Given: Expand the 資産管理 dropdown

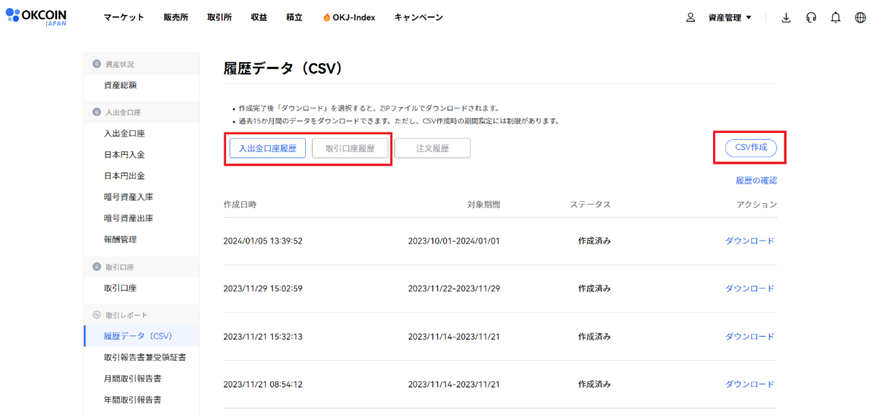Looking at the screenshot, I should [729, 18].
